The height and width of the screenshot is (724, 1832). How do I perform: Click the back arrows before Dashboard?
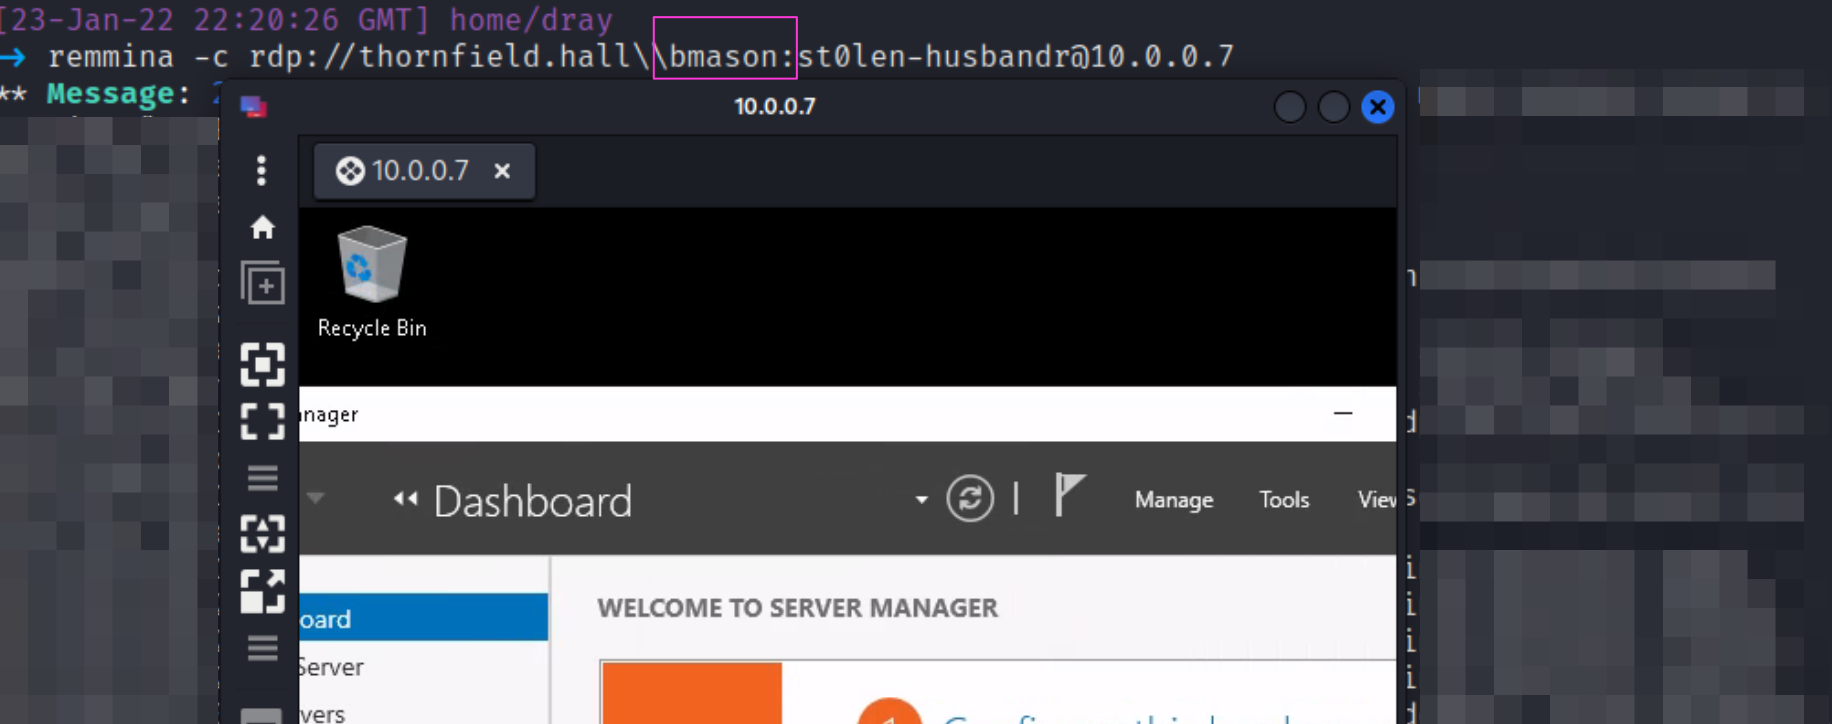[x=405, y=498]
